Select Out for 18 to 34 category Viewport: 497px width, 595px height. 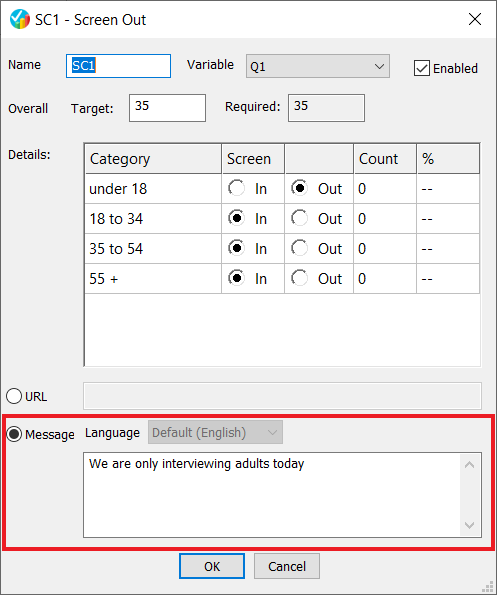click(300, 218)
